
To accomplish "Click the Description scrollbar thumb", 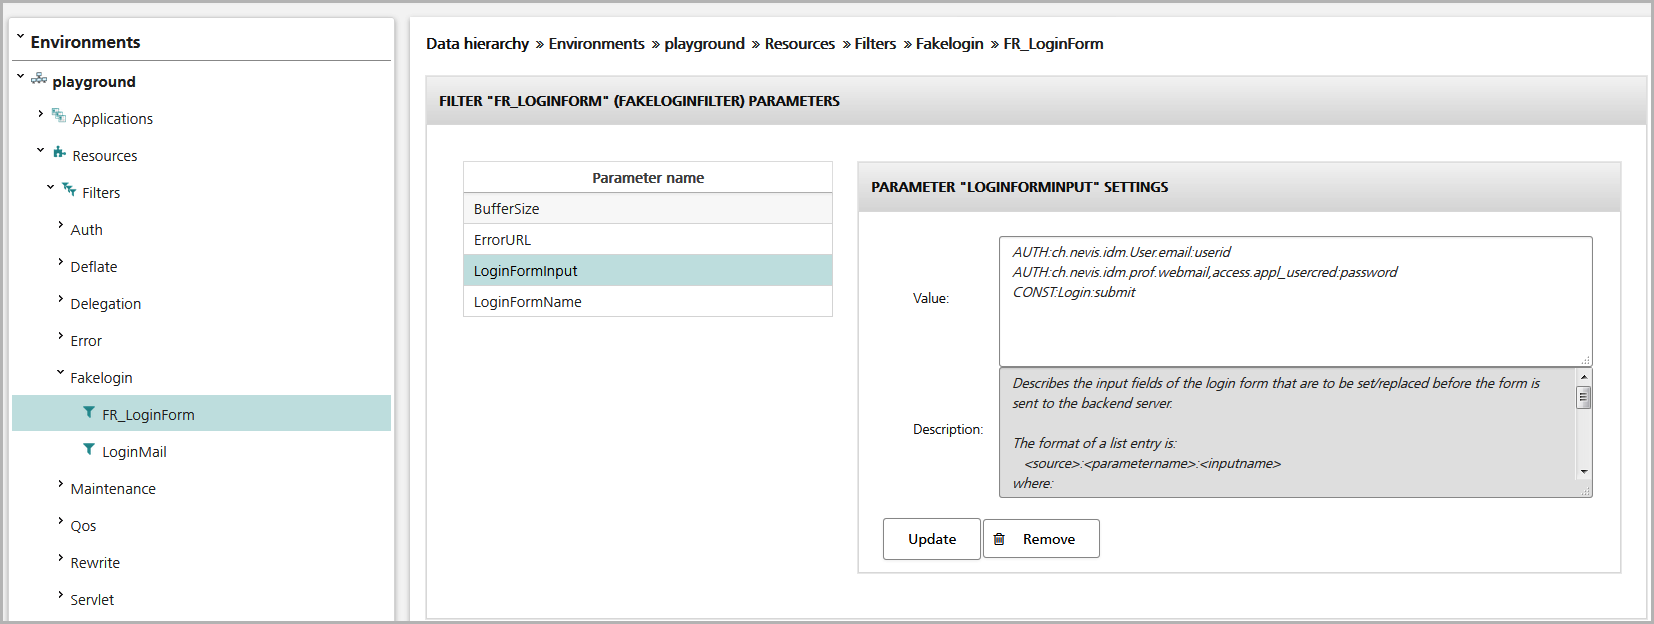I will pos(1584,397).
